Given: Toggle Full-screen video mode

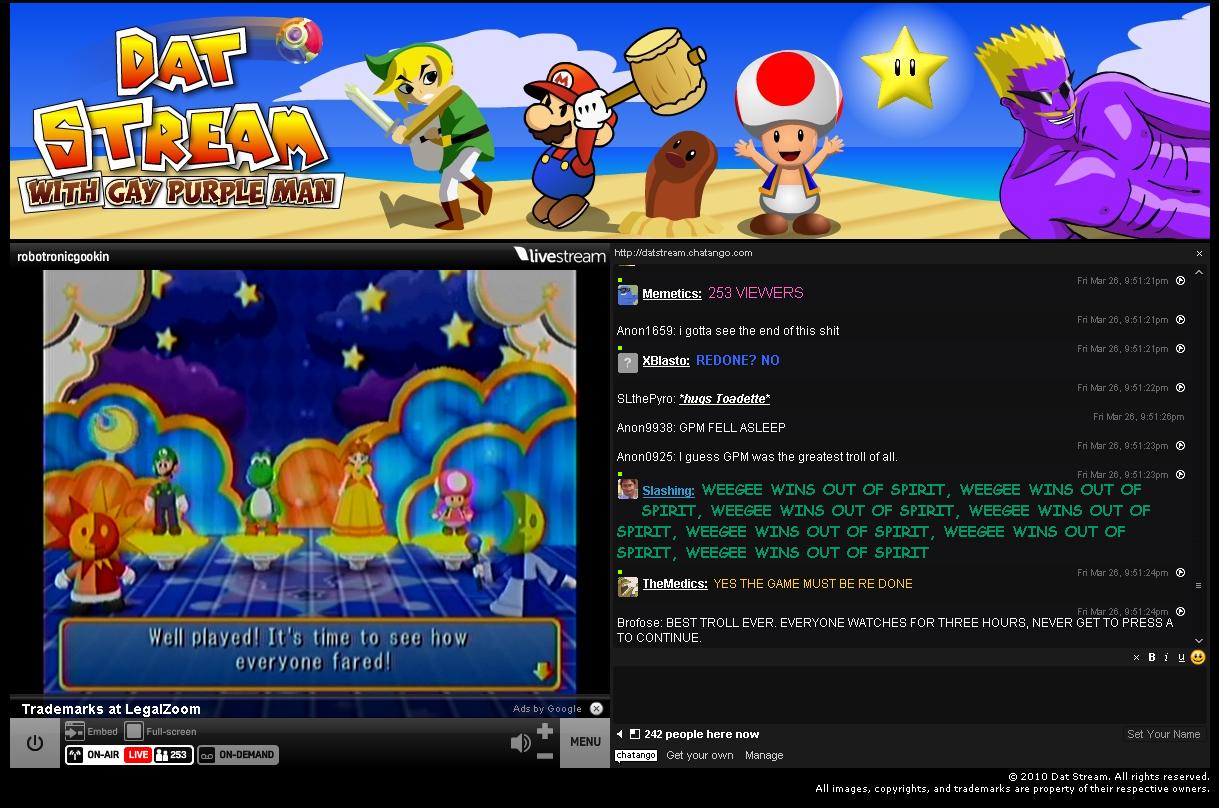Looking at the screenshot, I should [x=133, y=731].
